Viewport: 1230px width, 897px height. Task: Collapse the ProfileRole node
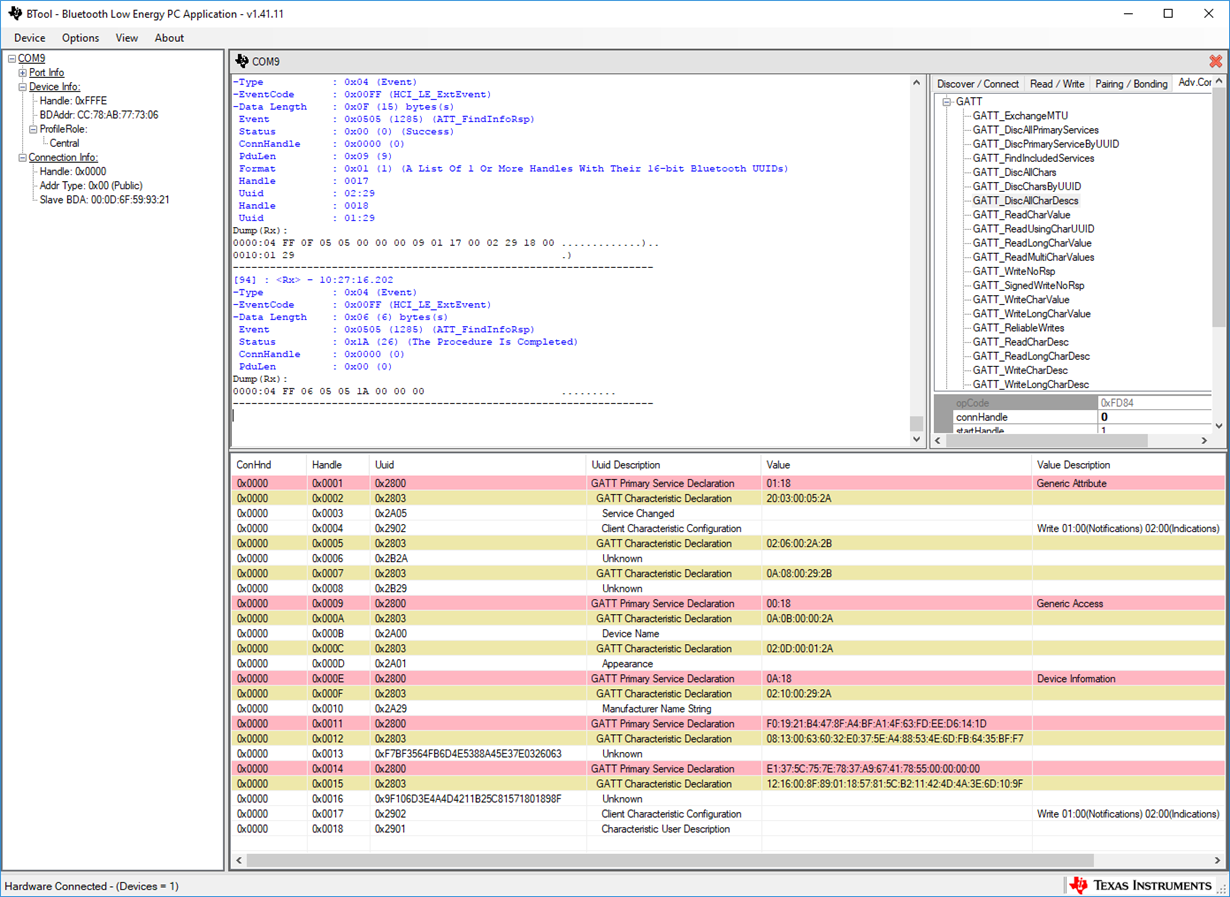[33, 129]
